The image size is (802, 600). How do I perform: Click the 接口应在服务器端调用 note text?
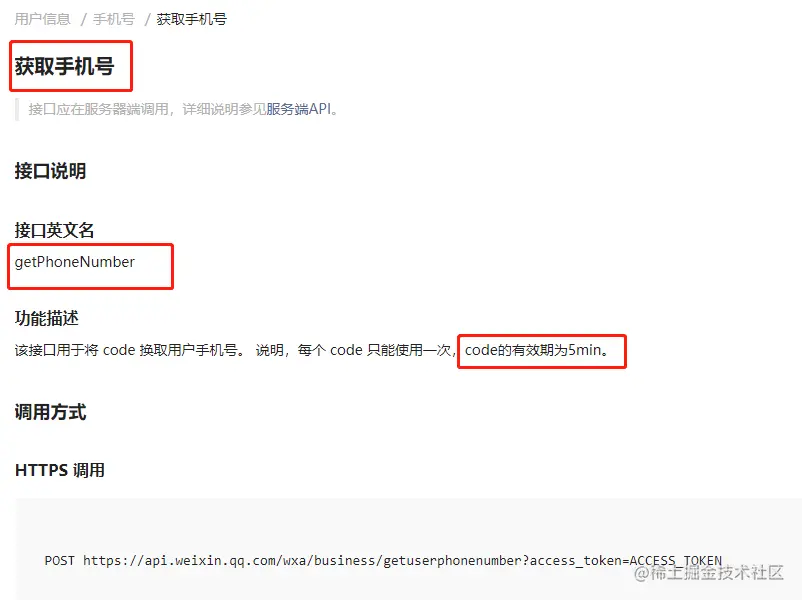coord(98,109)
